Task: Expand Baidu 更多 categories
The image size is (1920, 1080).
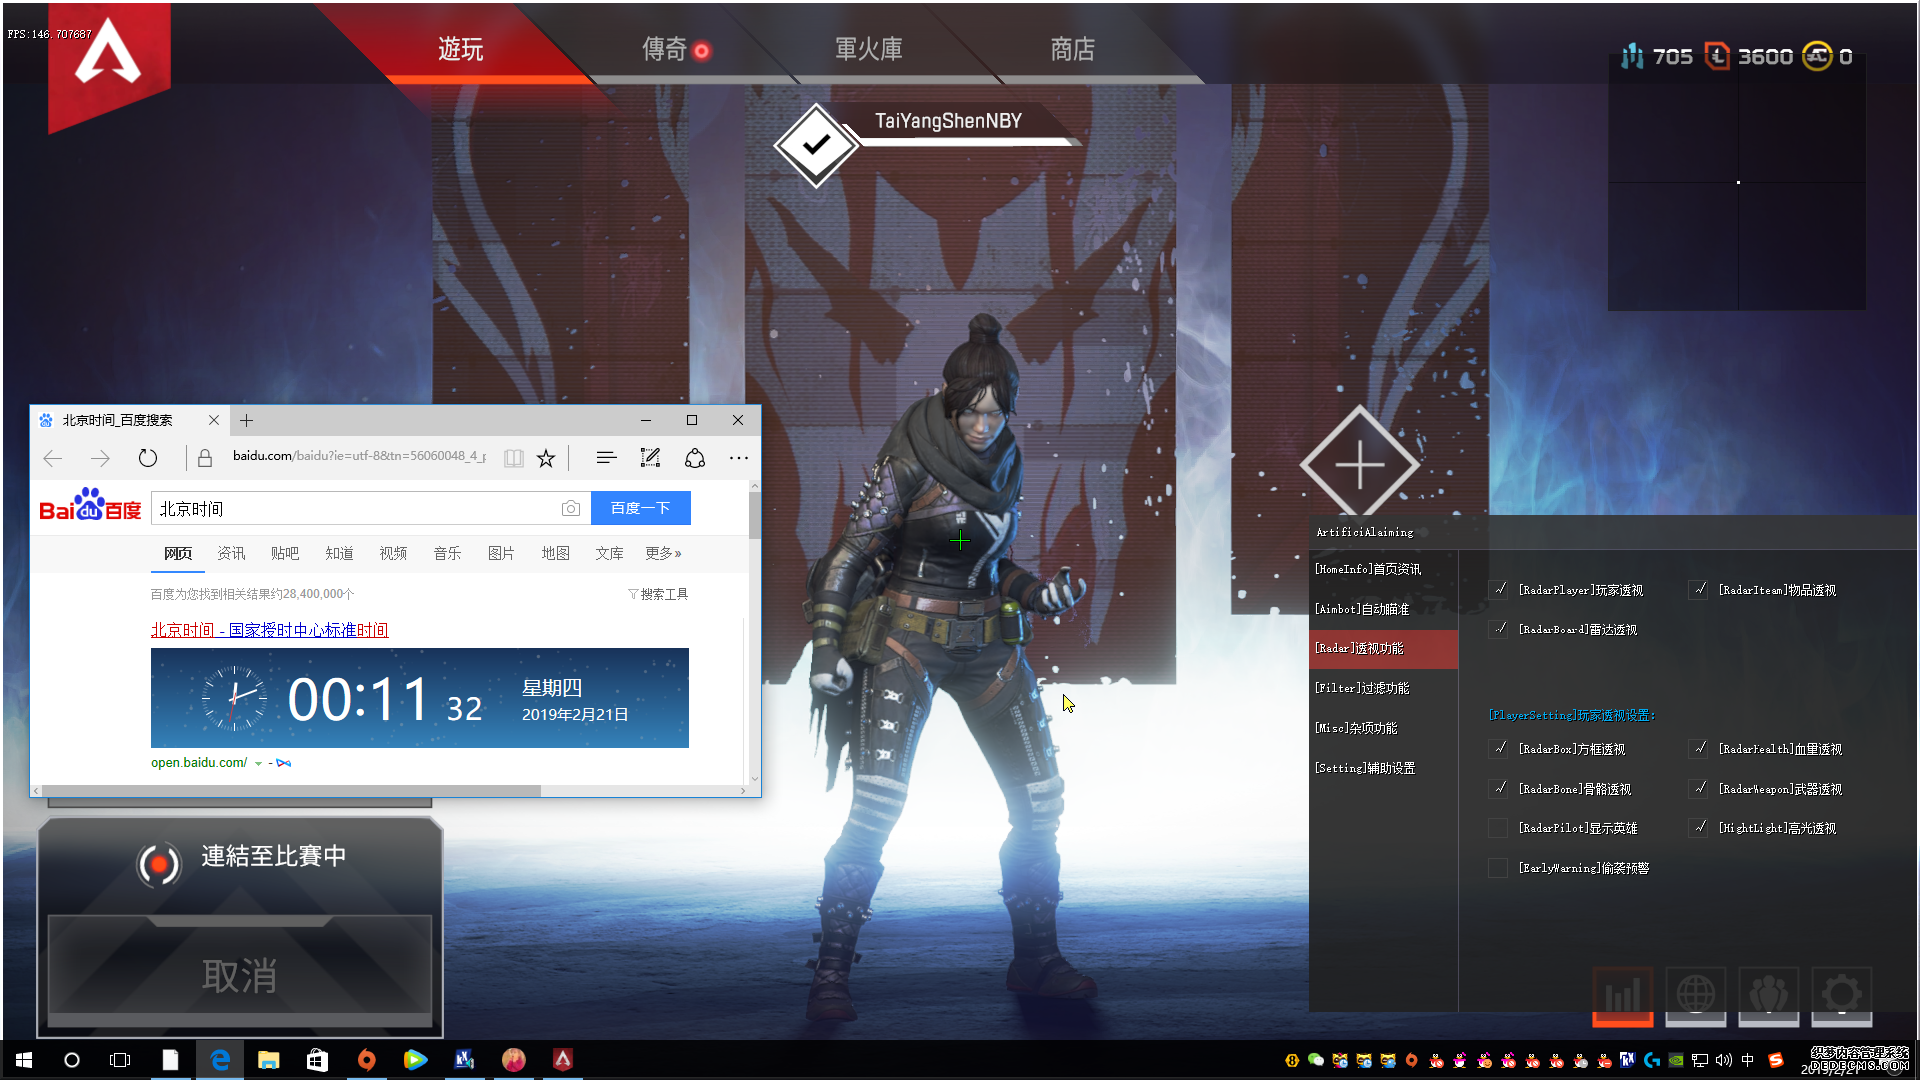Action: point(663,553)
